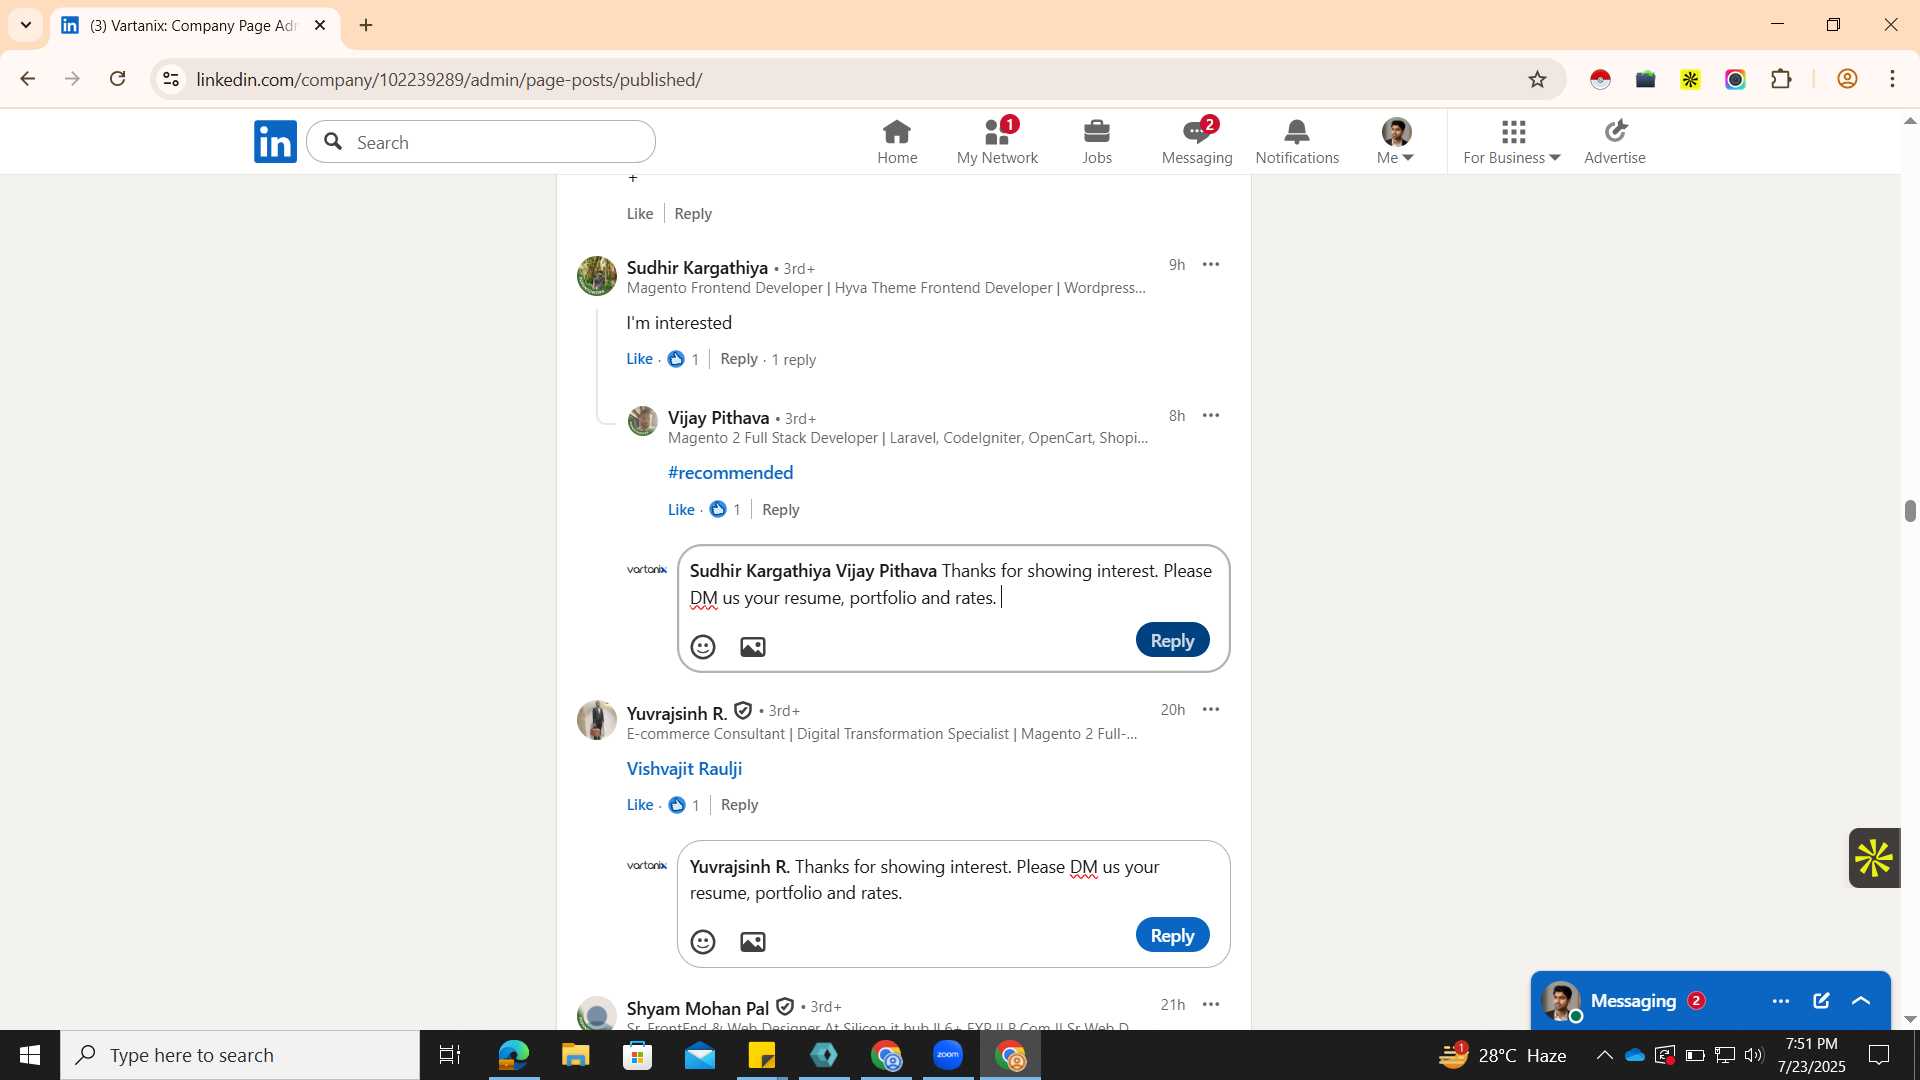Open options menu for Sudhir Kargathiya's comment
Screen dimensions: 1920x1080
1211,265
